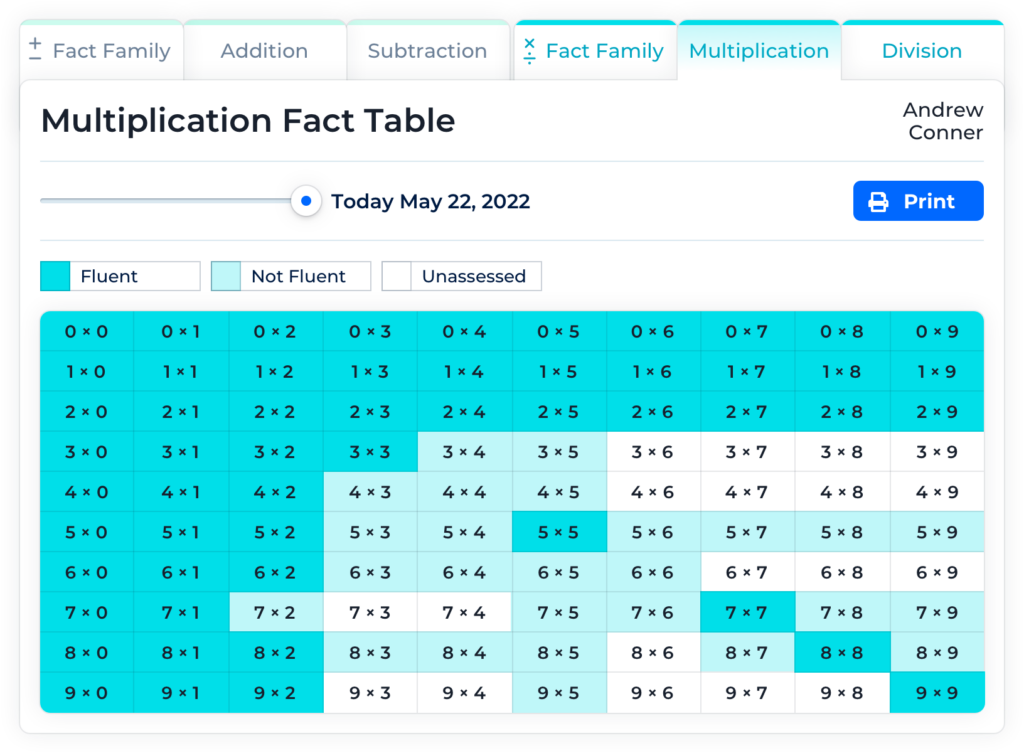Click the Not Fluent legend color swatch
1024x753 pixels.
point(226,277)
